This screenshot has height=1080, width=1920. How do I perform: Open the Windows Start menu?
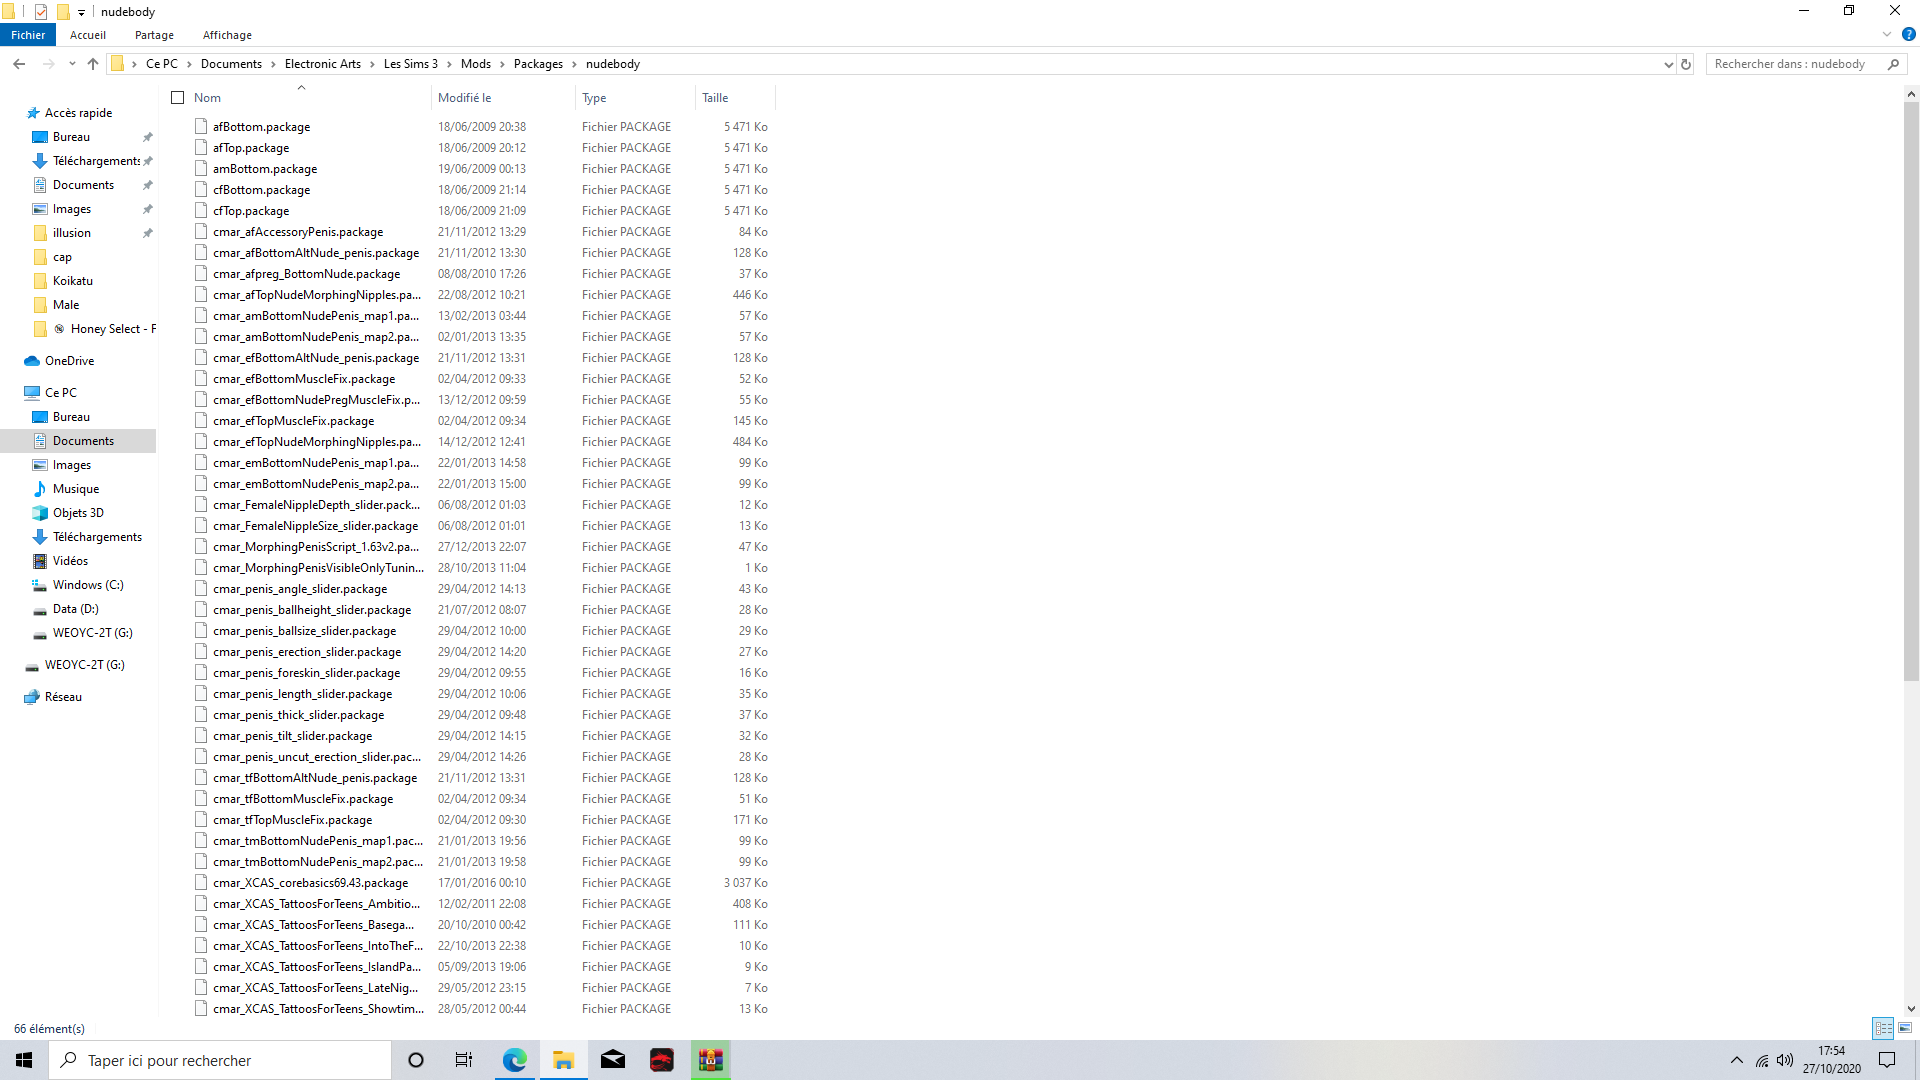click(x=24, y=1060)
